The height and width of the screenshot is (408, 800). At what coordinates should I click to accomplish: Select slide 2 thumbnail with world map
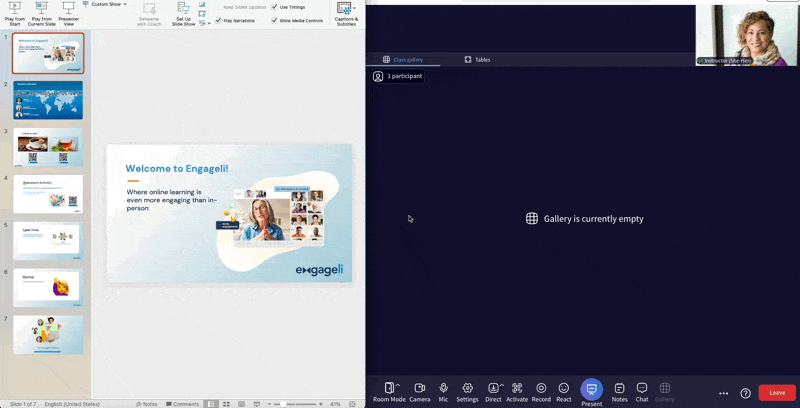tap(48, 100)
